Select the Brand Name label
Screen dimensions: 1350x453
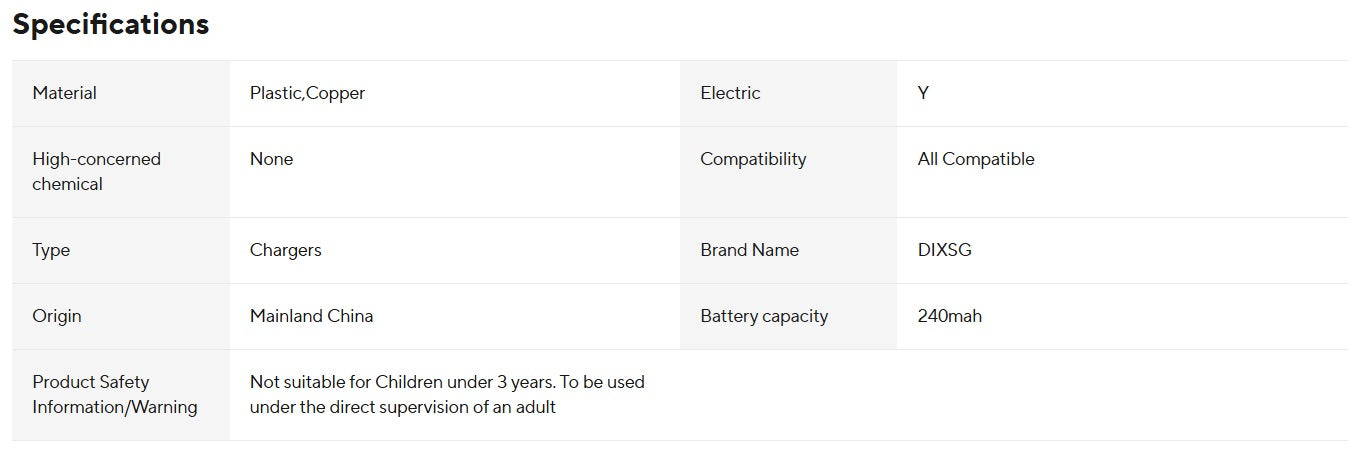(x=750, y=250)
